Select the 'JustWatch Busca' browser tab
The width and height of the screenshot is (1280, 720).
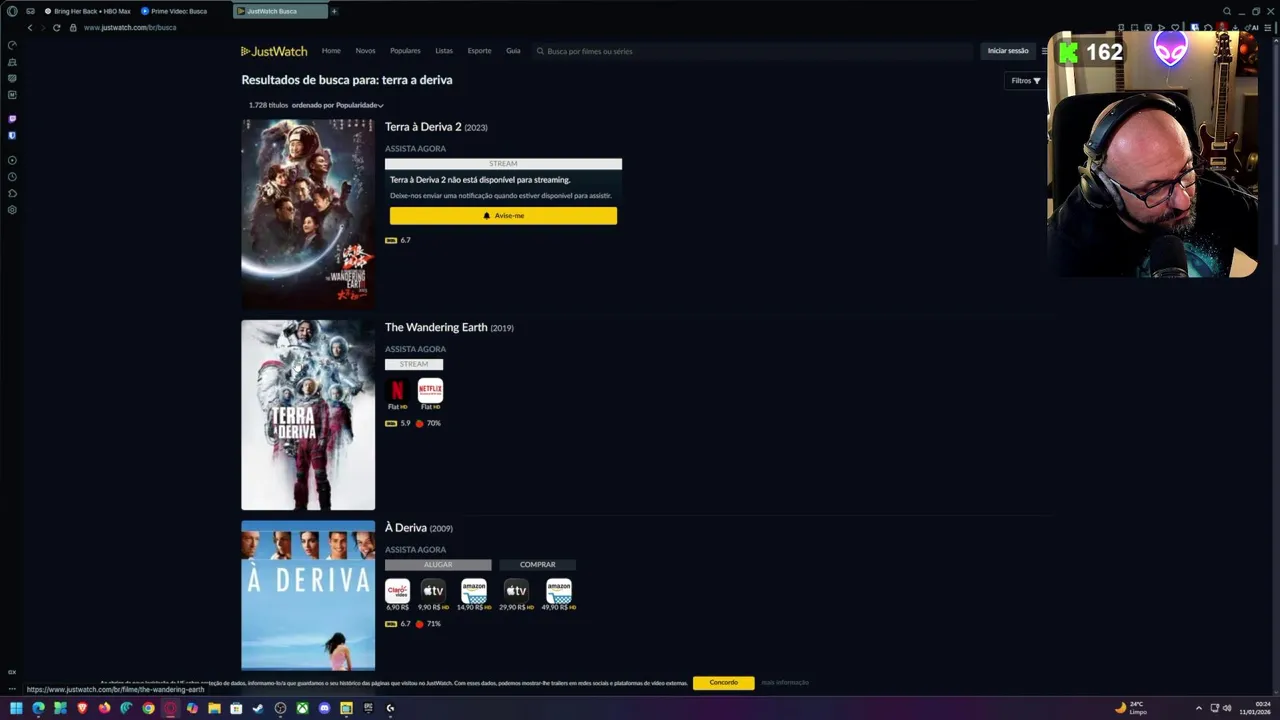tap(280, 11)
